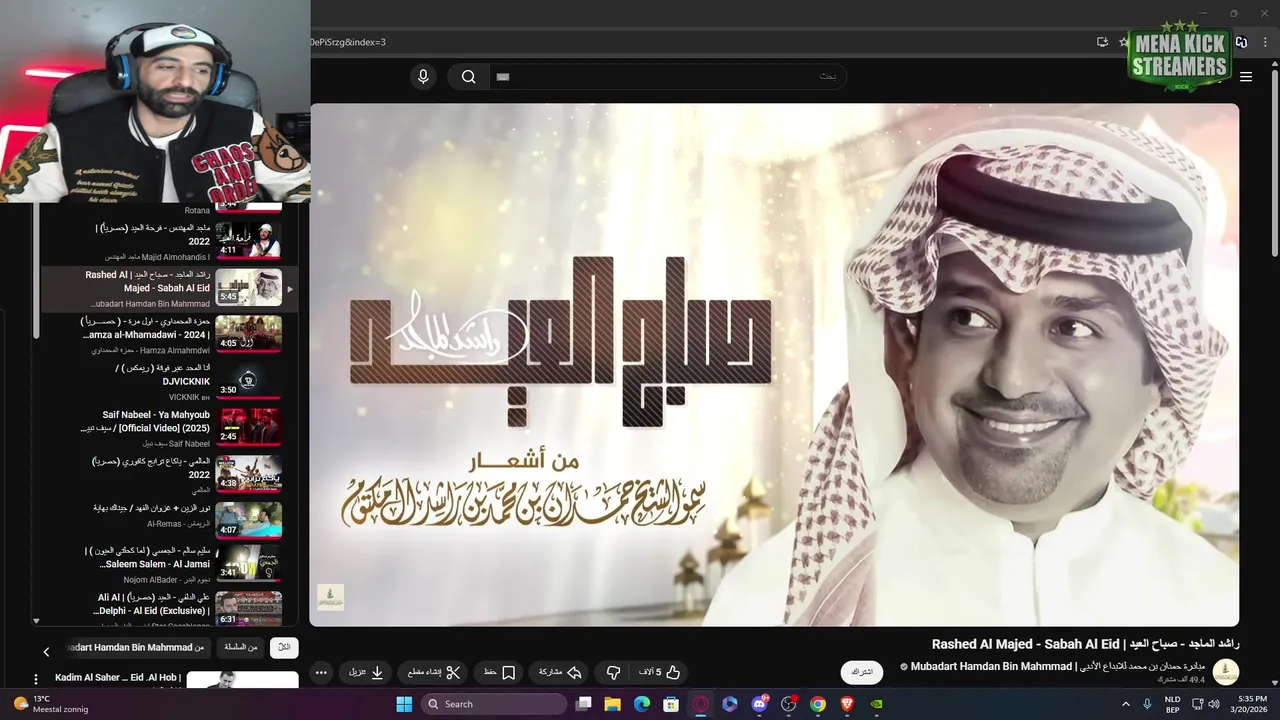Select the Rashed Al Majed - Sabah Al Eid playlist item
Image resolution: width=1280 pixels, height=720 pixels.
click(168, 288)
